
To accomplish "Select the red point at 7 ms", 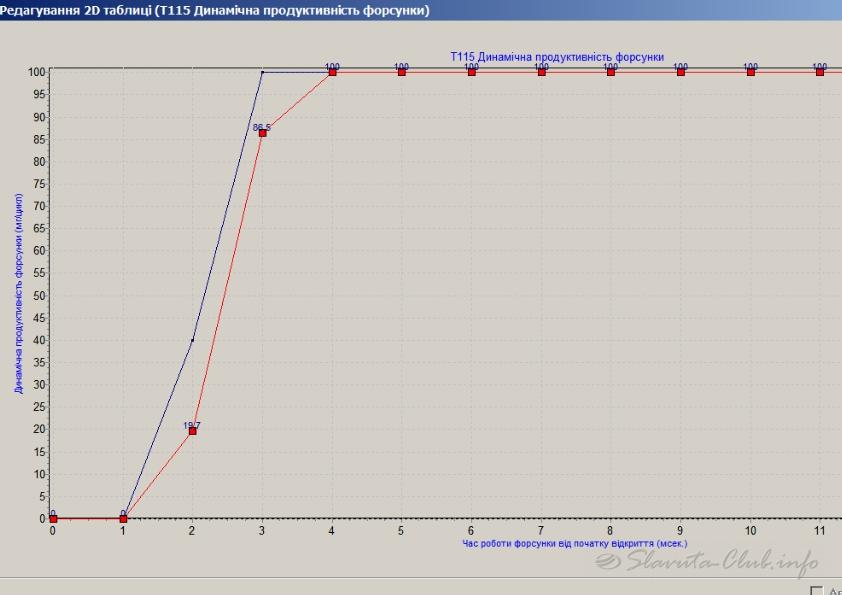I will [542, 72].
